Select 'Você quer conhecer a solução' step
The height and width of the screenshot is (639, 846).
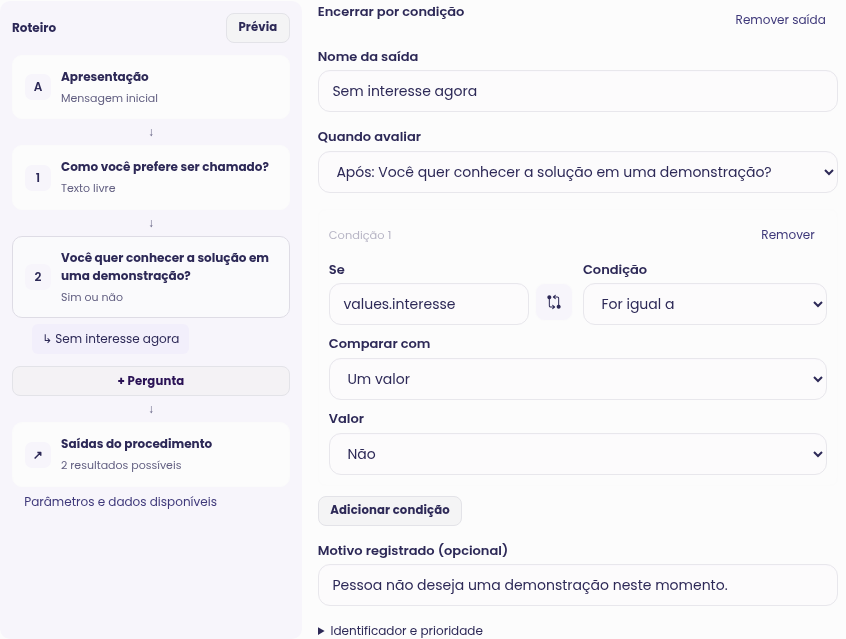(151, 277)
